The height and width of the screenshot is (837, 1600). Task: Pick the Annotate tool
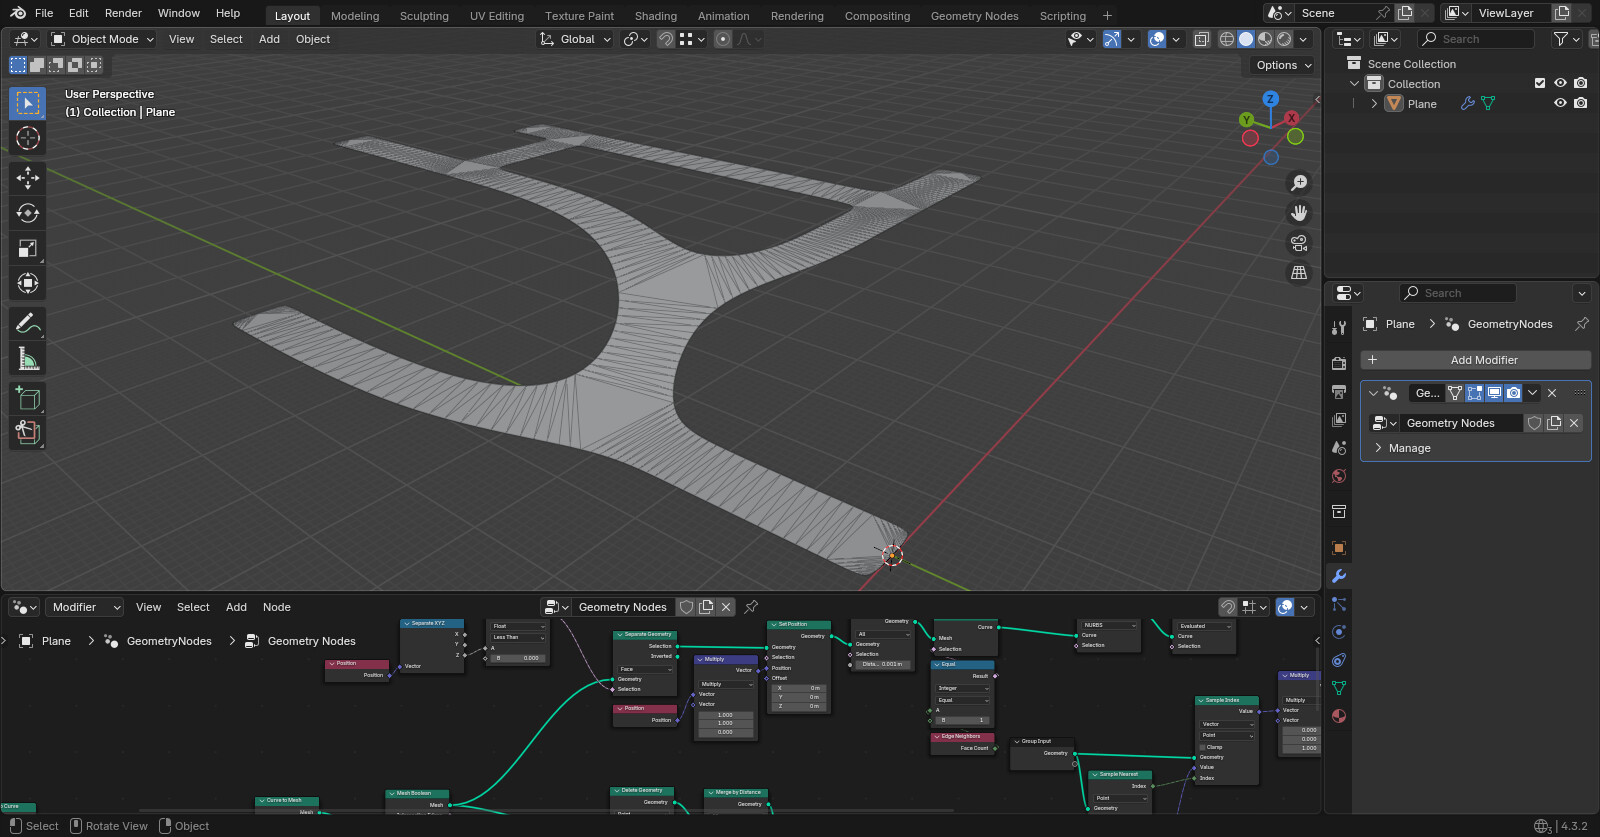pyautogui.click(x=28, y=323)
